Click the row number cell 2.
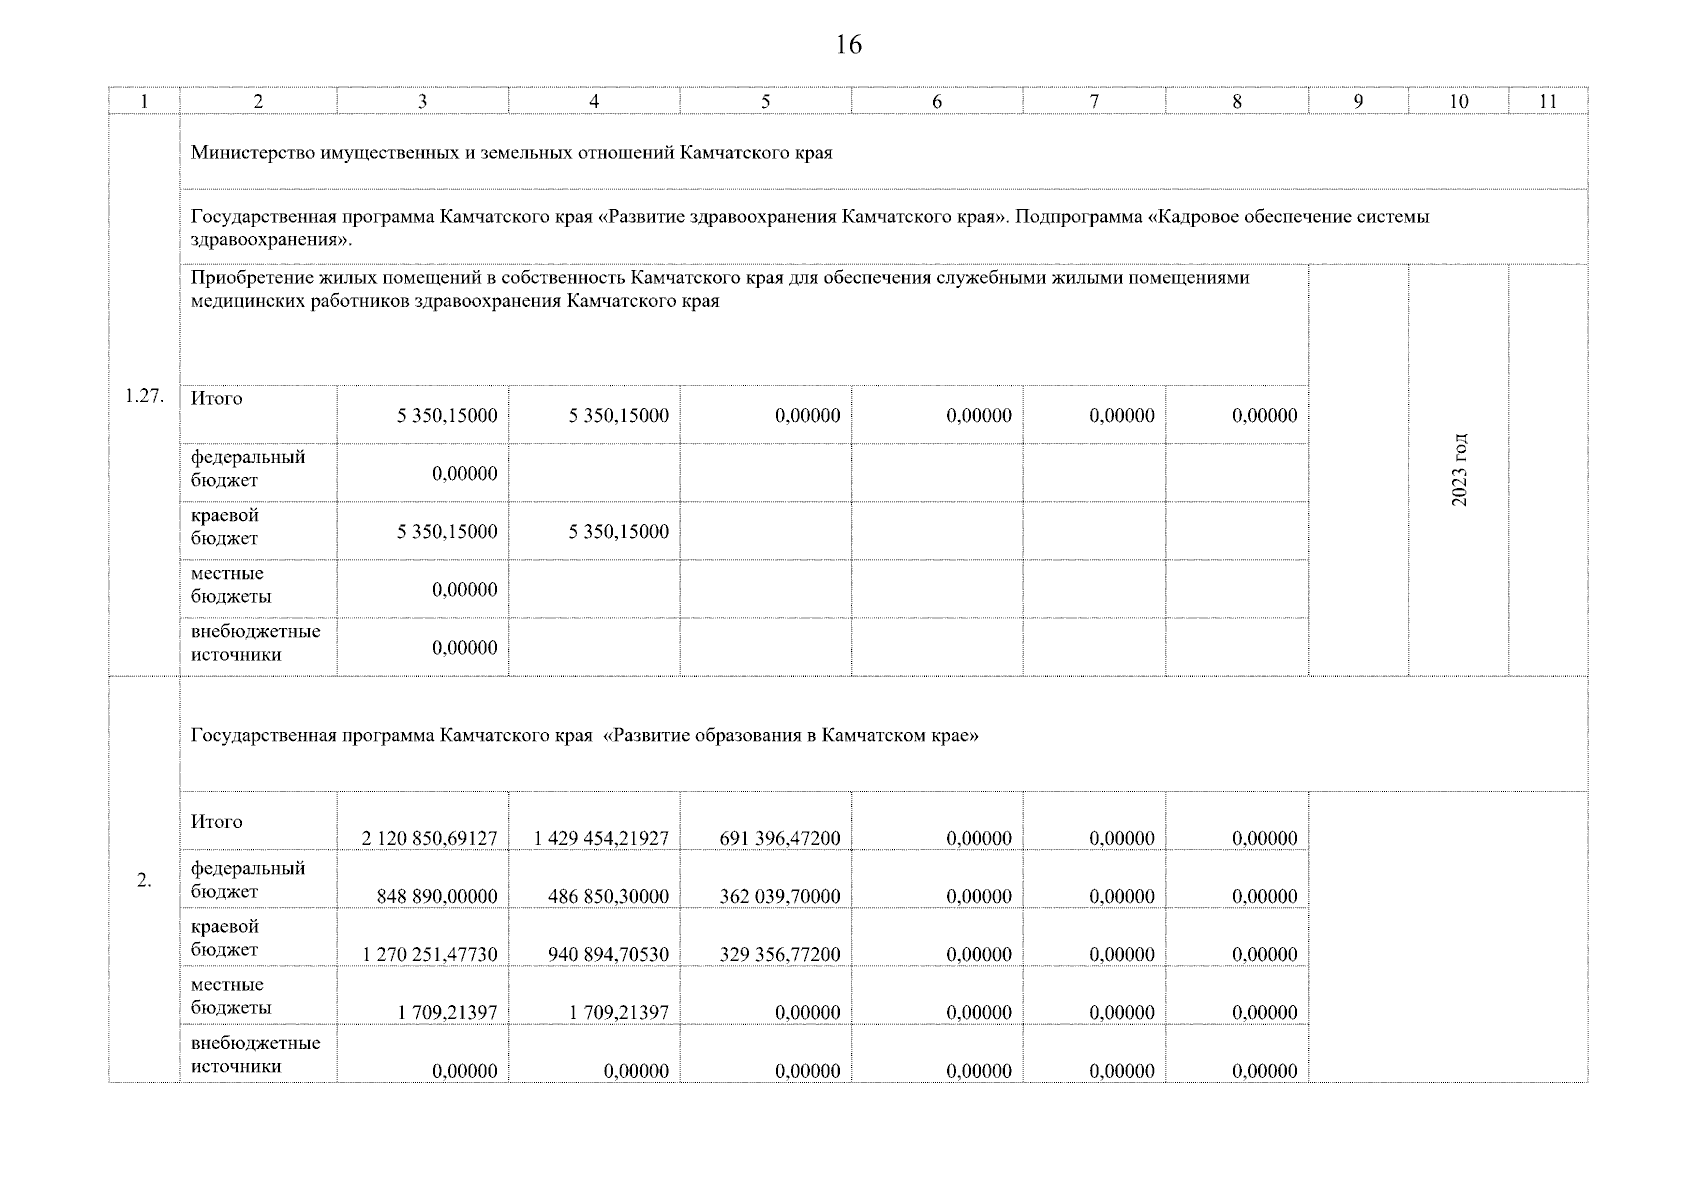Viewport: 1697px width, 1200px height. click(144, 880)
